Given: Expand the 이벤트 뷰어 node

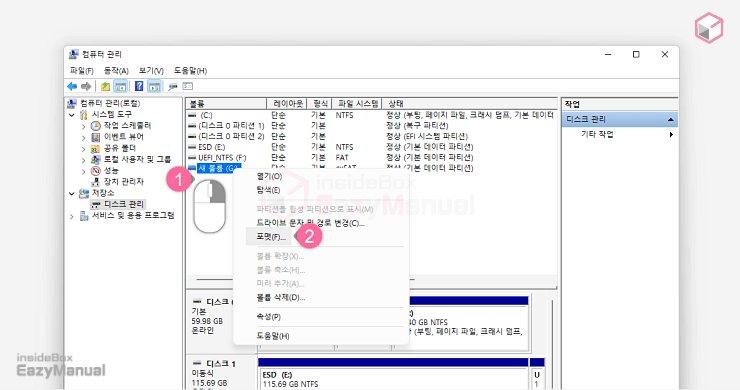Looking at the screenshot, I should point(84,137).
